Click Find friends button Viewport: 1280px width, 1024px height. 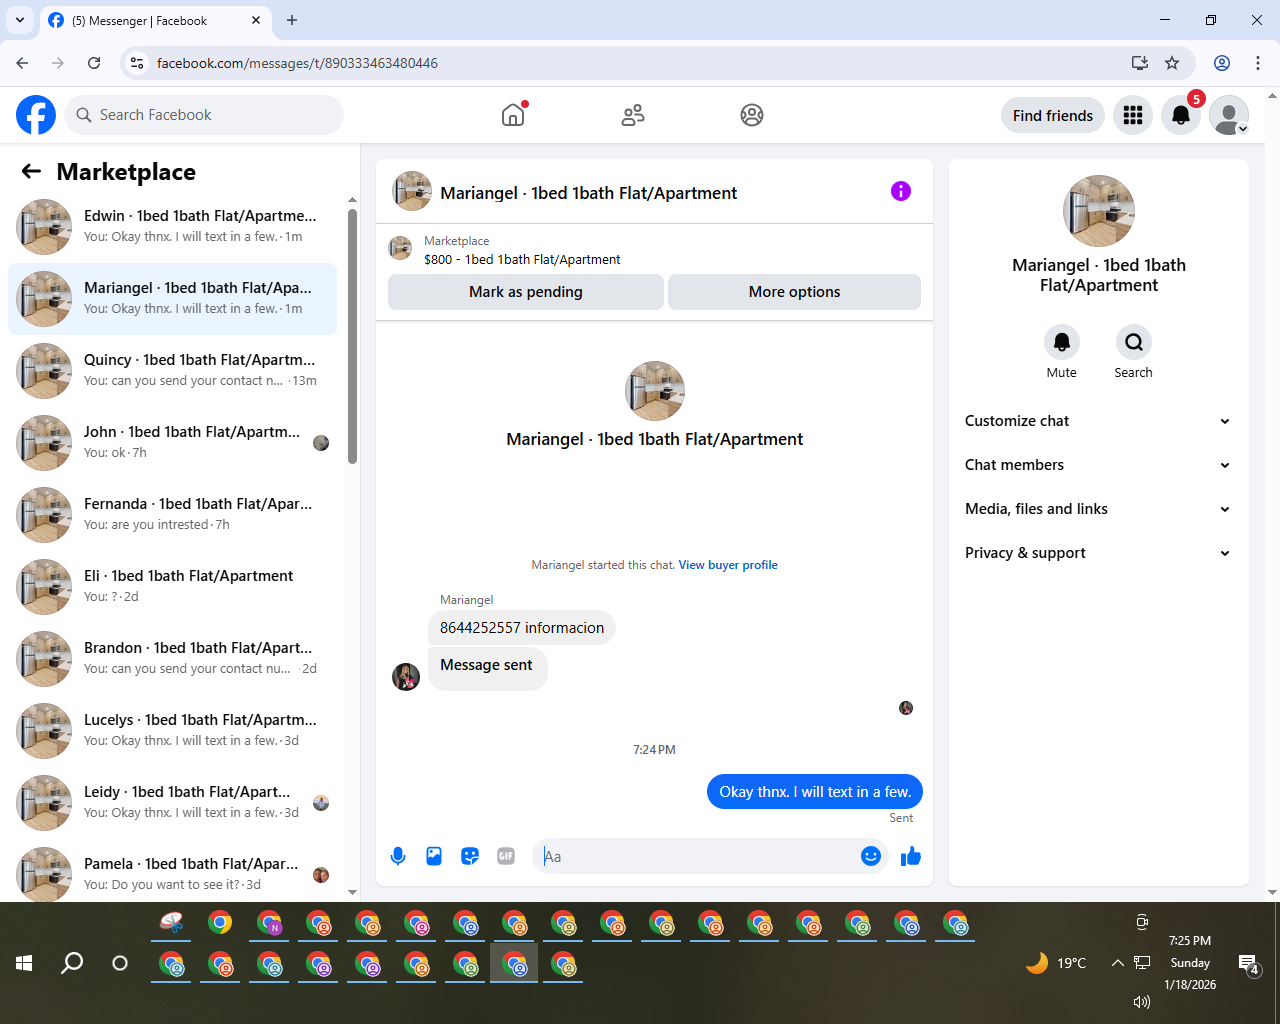pyautogui.click(x=1053, y=115)
